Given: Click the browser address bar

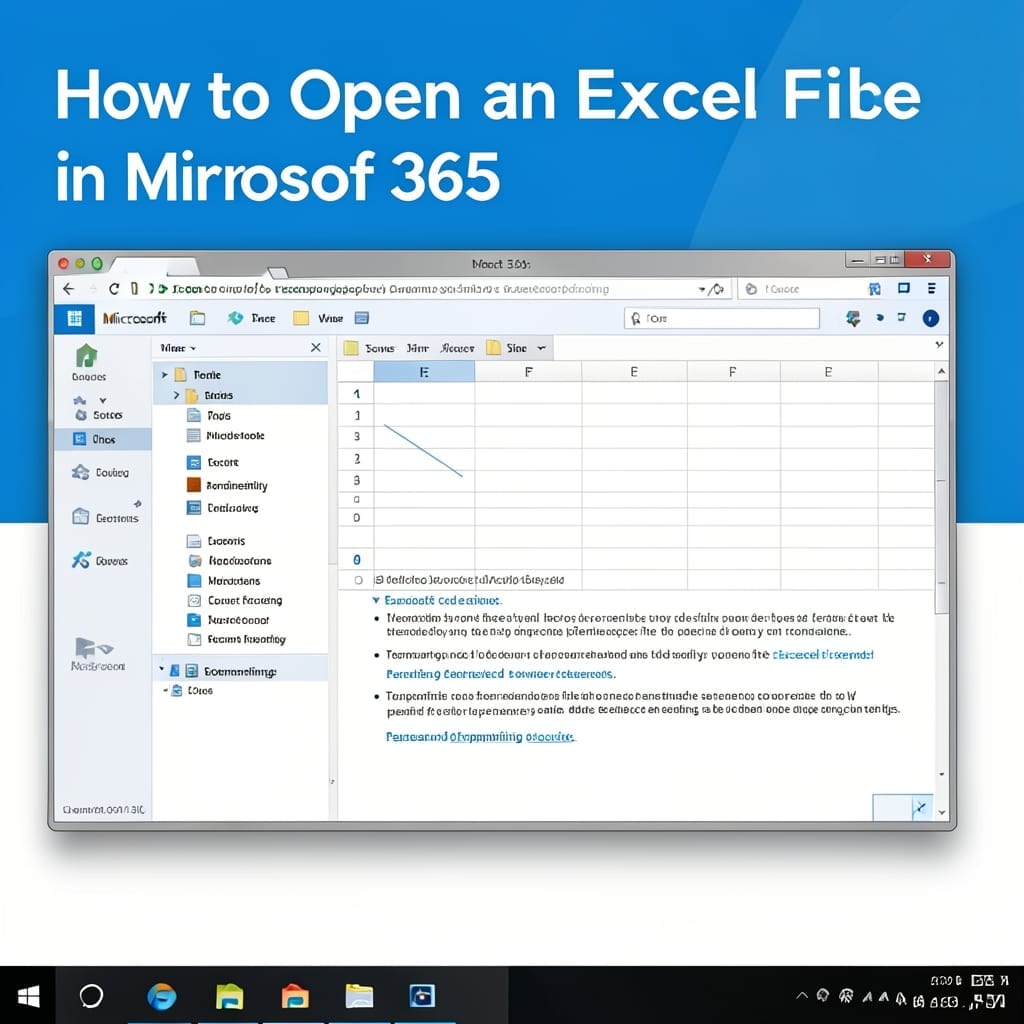Looking at the screenshot, I should (x=418, y=289).
